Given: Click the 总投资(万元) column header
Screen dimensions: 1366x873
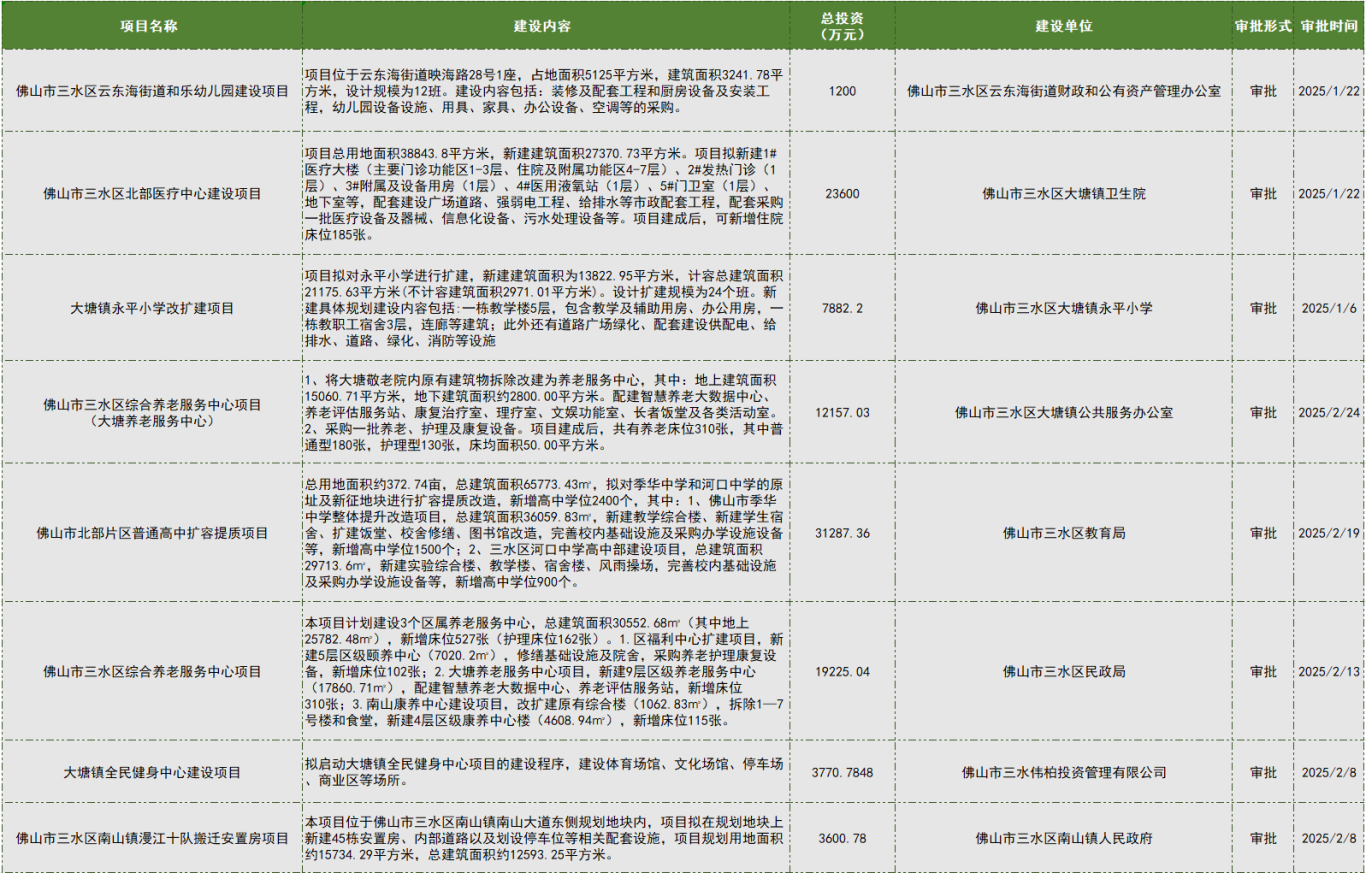Looking at the screenshot, I should coord(842,26).
